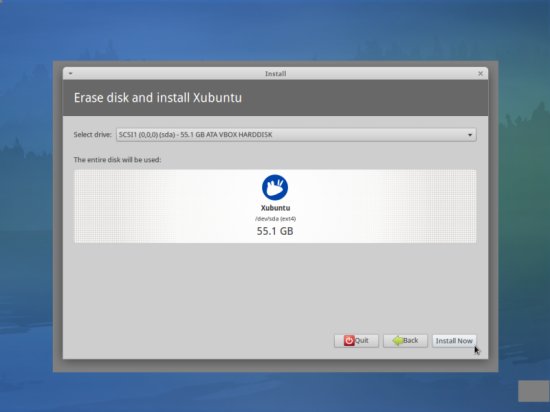Click the /dev/sda (ext4) device text
550x412 pixels.
[x=275, y=219]
